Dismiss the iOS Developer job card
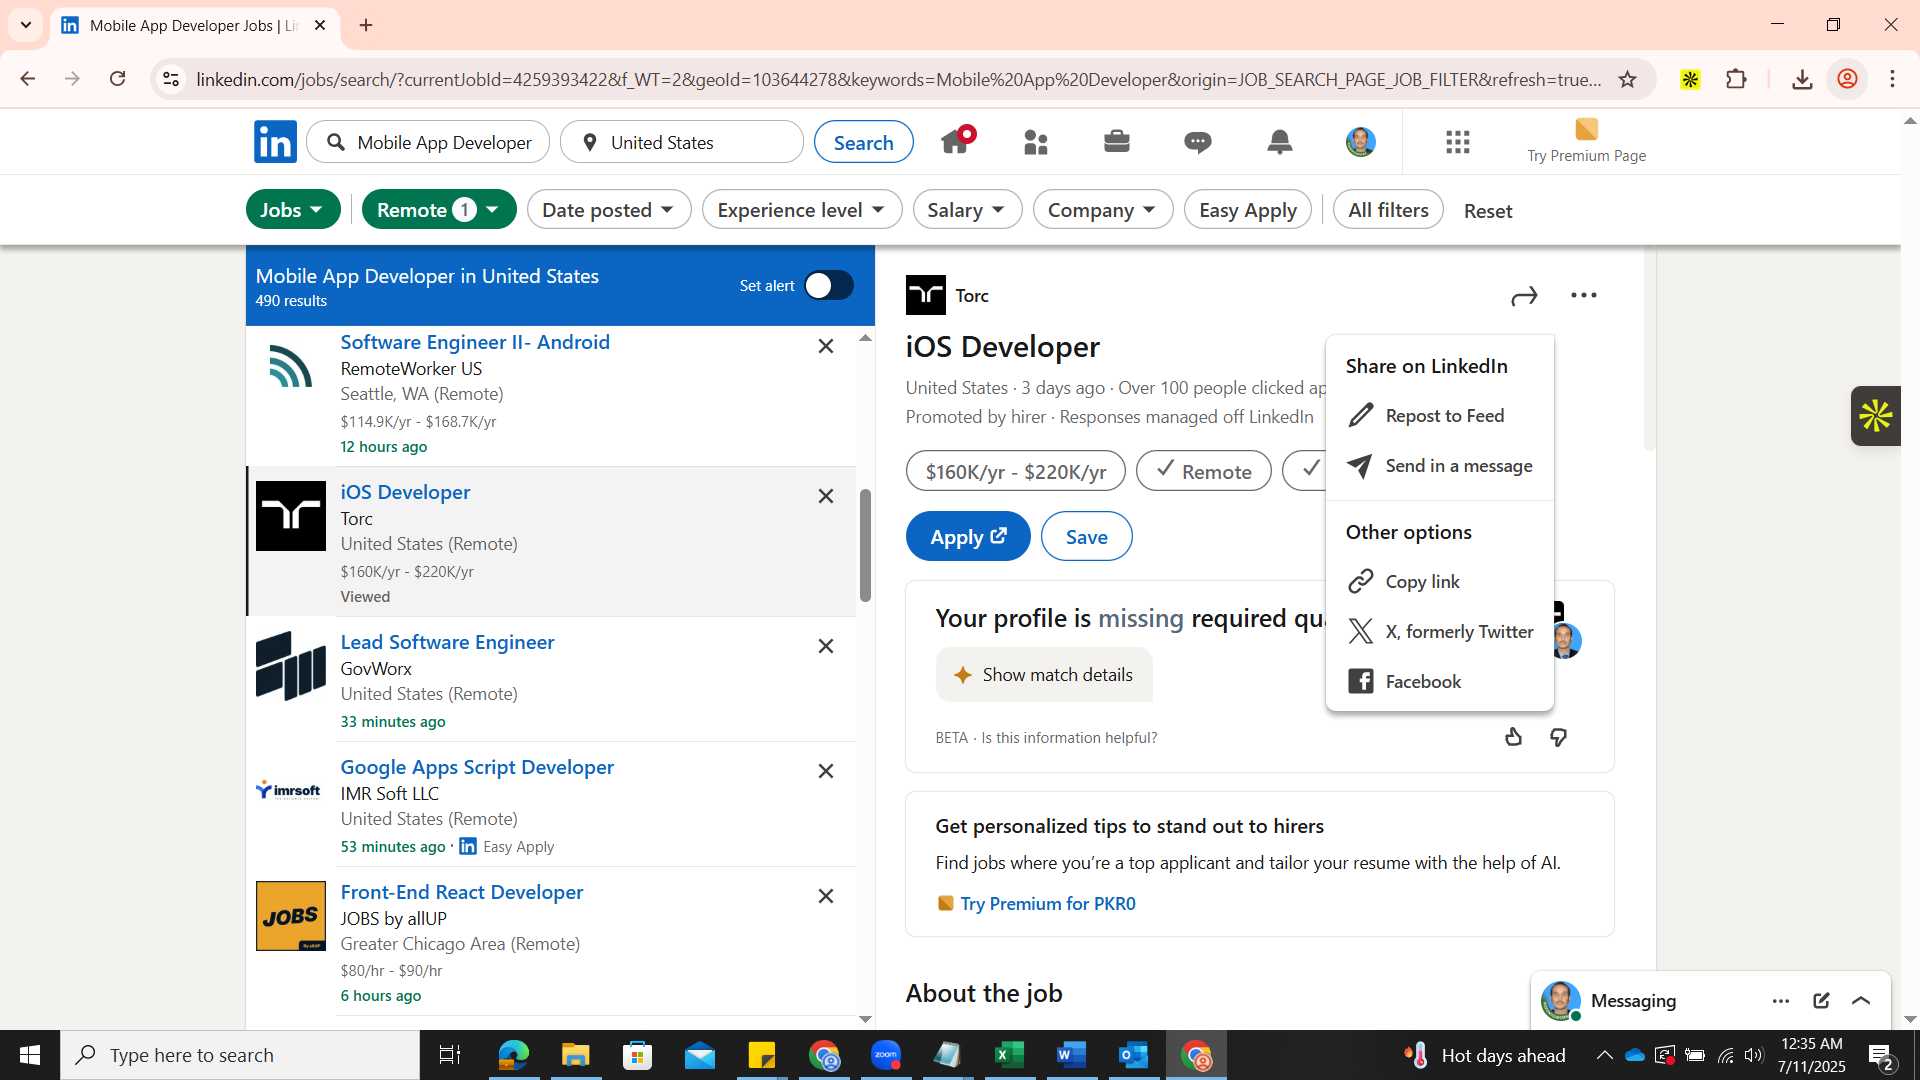The width and height of the screenshot is (1920, 1080). coord(826,496)
